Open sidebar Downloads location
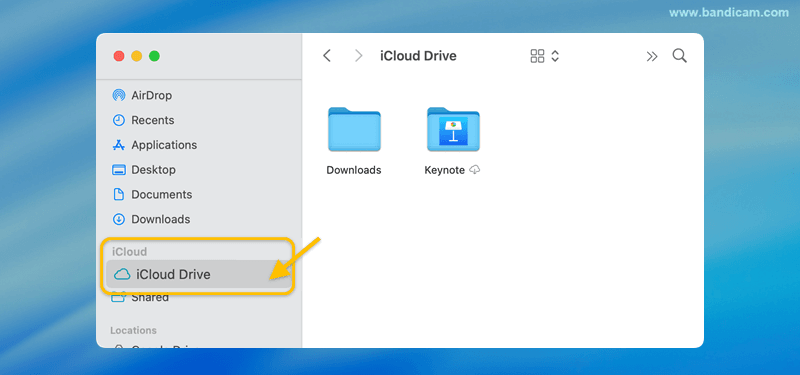800x375 pixels. click(161, 219)
